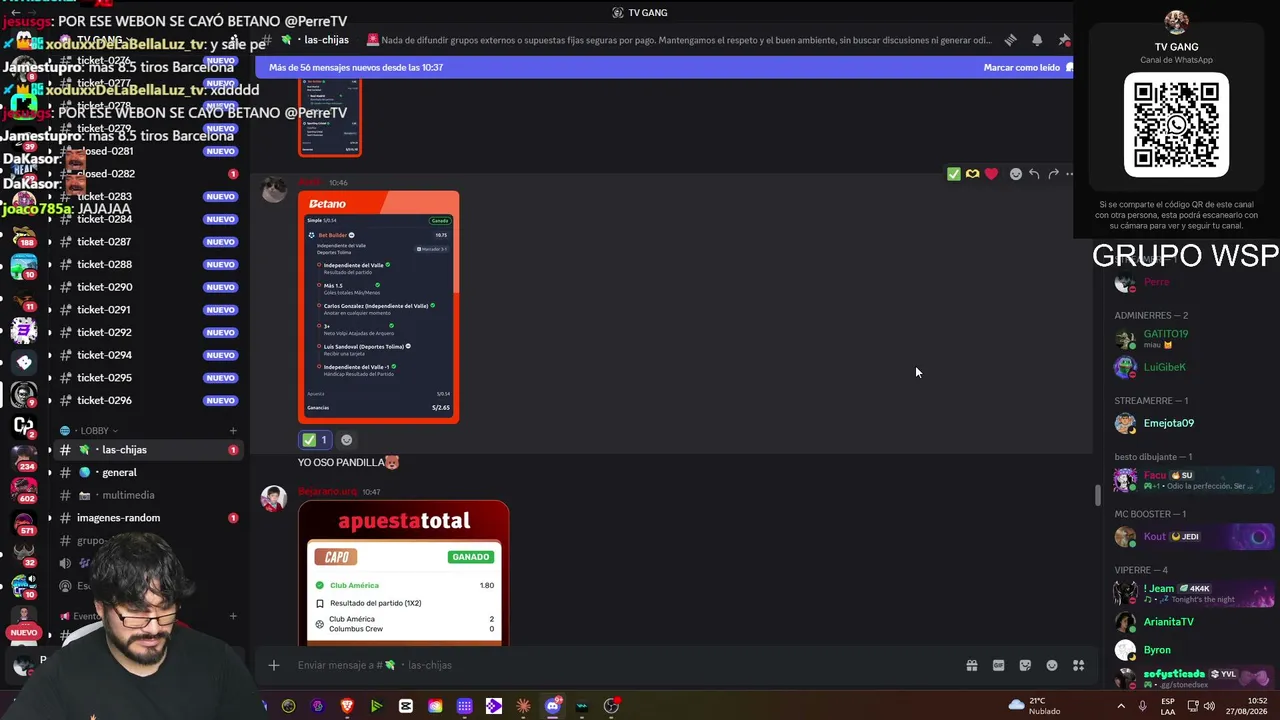
Task: Forward the hovered Betano message
Action: 1053,174
